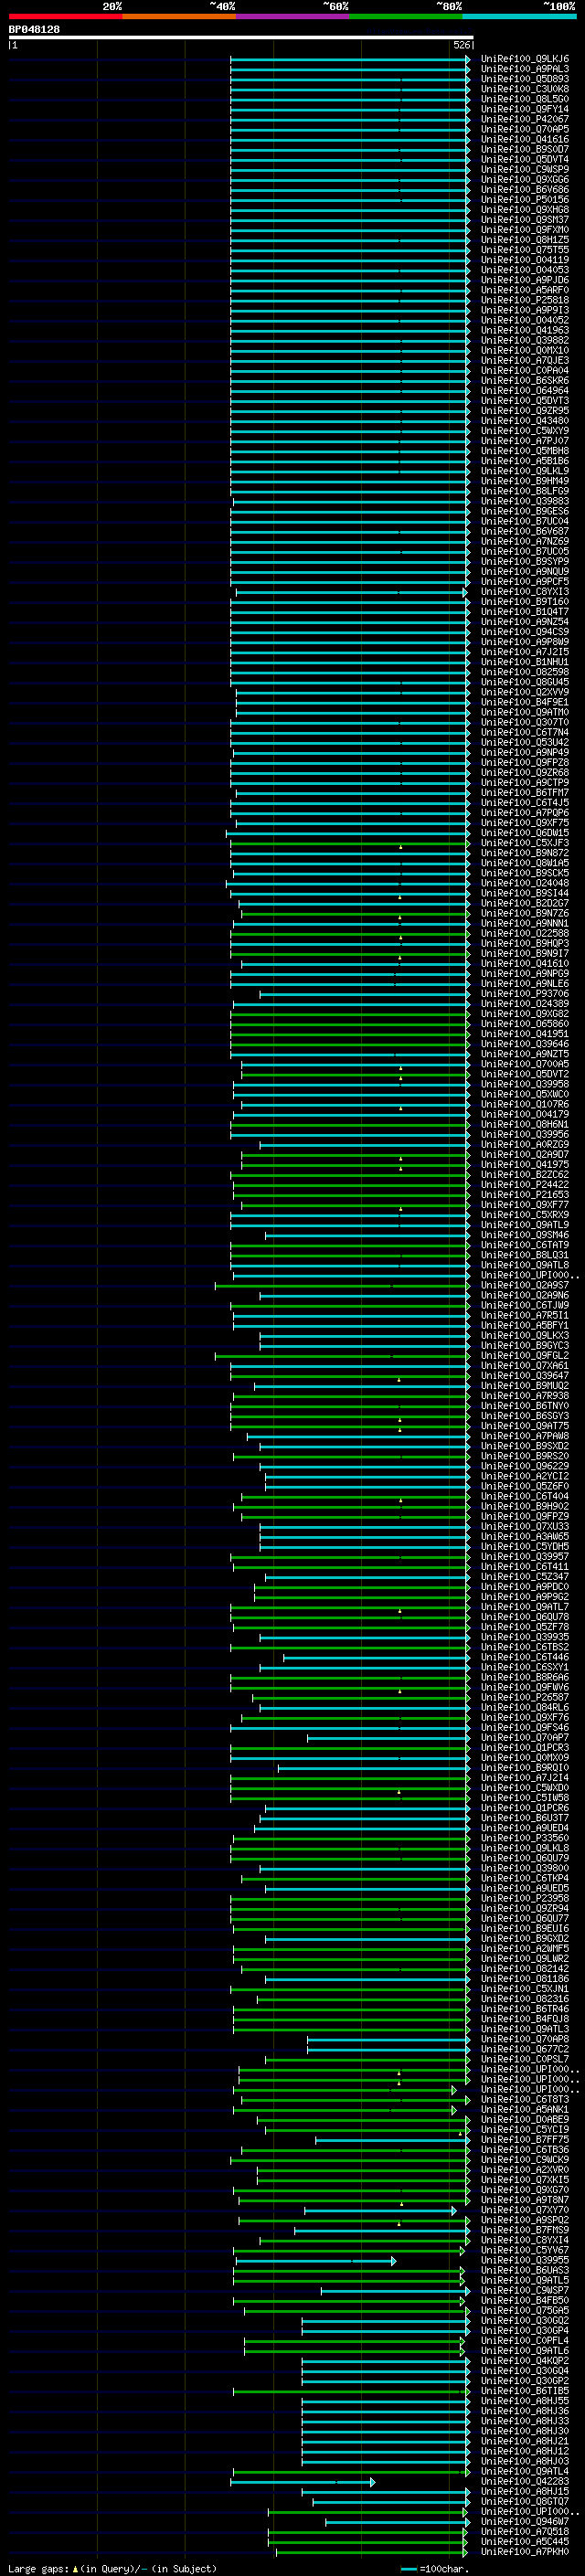The width and height of the screenshot is (585, 2576).
Task: Select the UniRef100_Q41975 label
Action: click(x=525, y=1165)
